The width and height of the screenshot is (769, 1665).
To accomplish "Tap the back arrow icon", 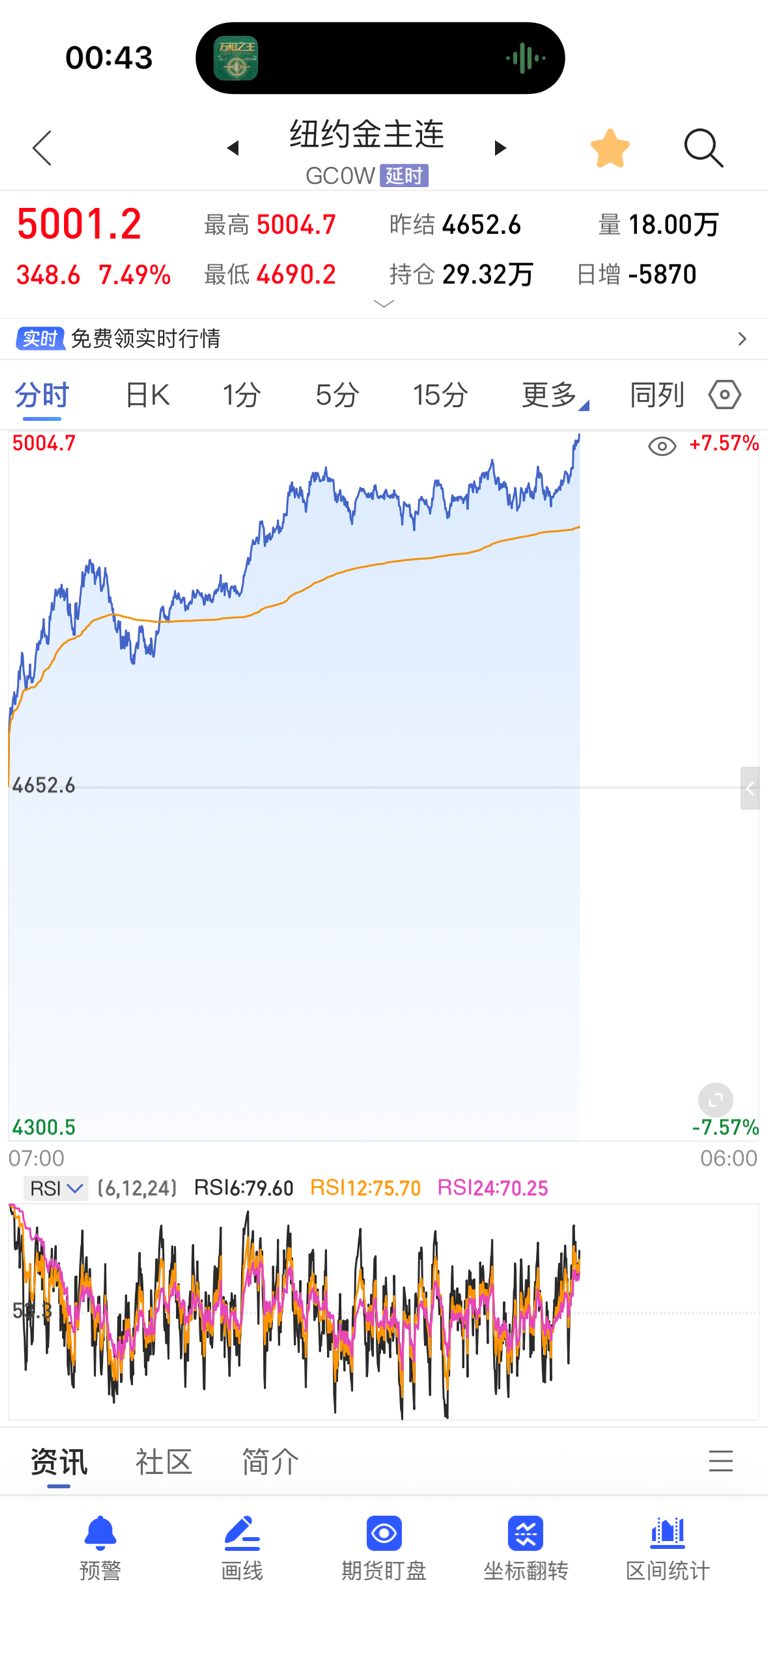I will pos(42,148).
